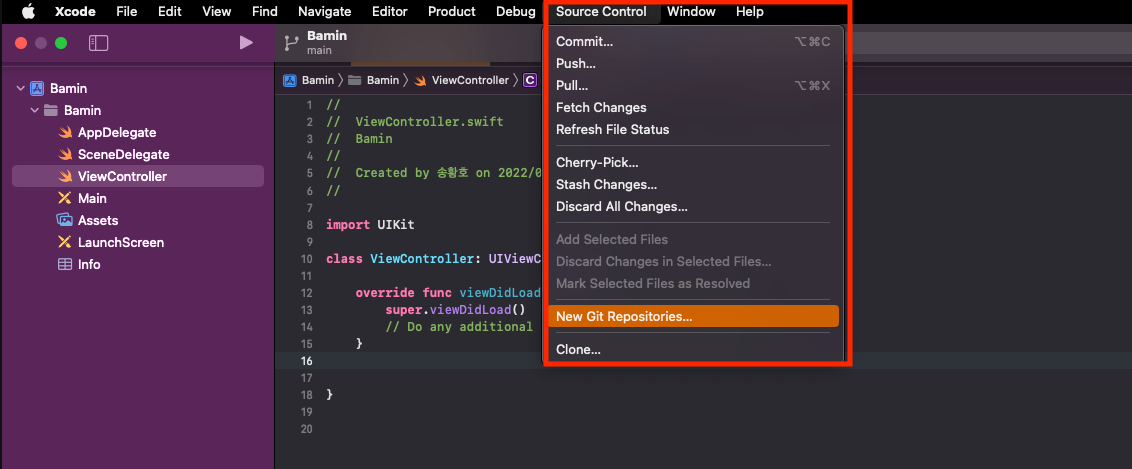Click SceneDelegate's Swift file icon

pyautogui.click(x=65, y=154)
